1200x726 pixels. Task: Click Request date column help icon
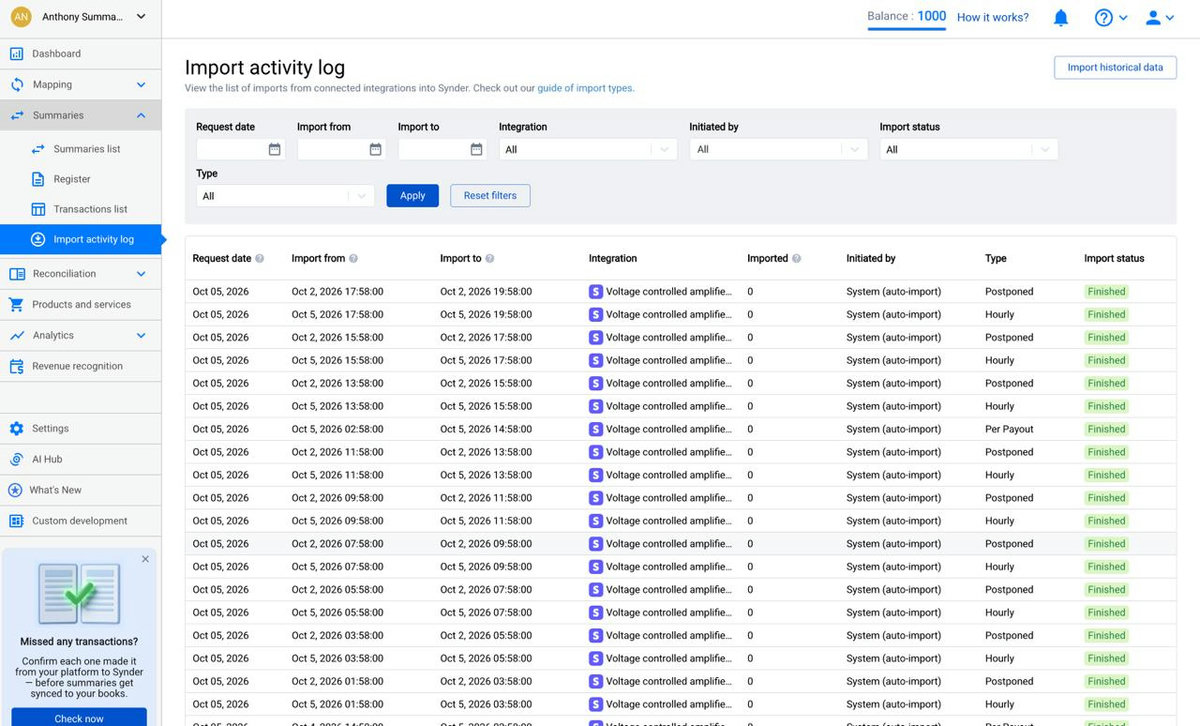tap(260, 259)
